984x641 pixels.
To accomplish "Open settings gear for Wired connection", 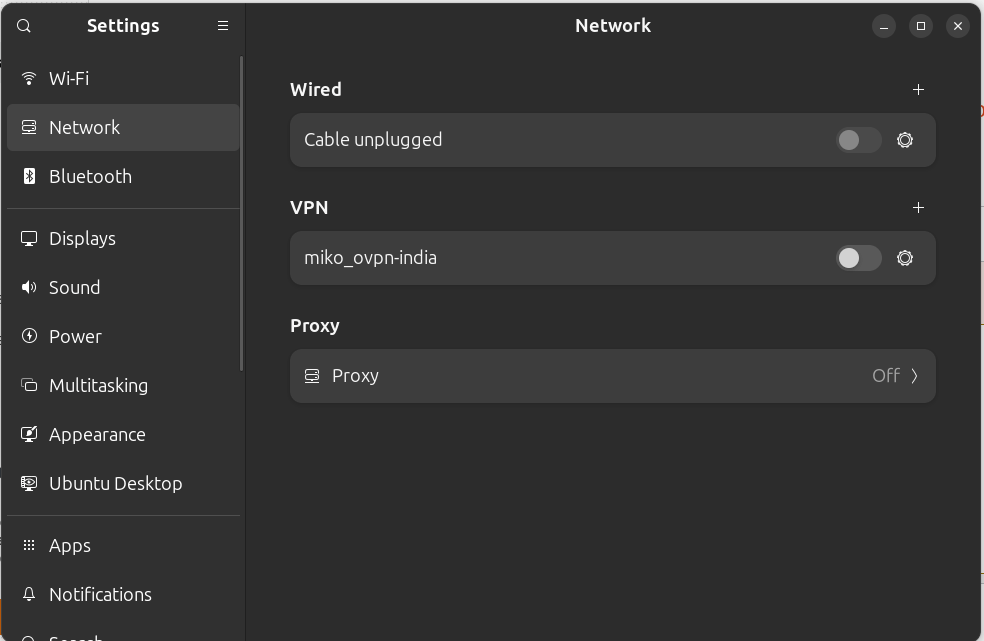I will point(905,140).
